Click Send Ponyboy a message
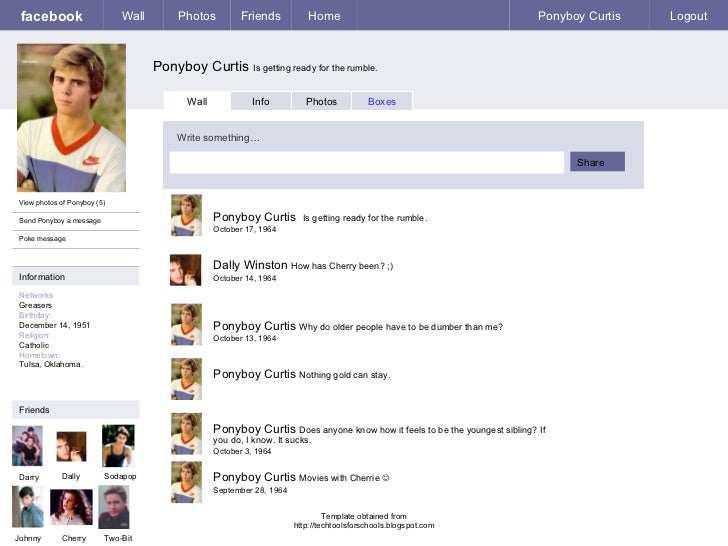This screenshot has width=728, height=546. point(60,221)
